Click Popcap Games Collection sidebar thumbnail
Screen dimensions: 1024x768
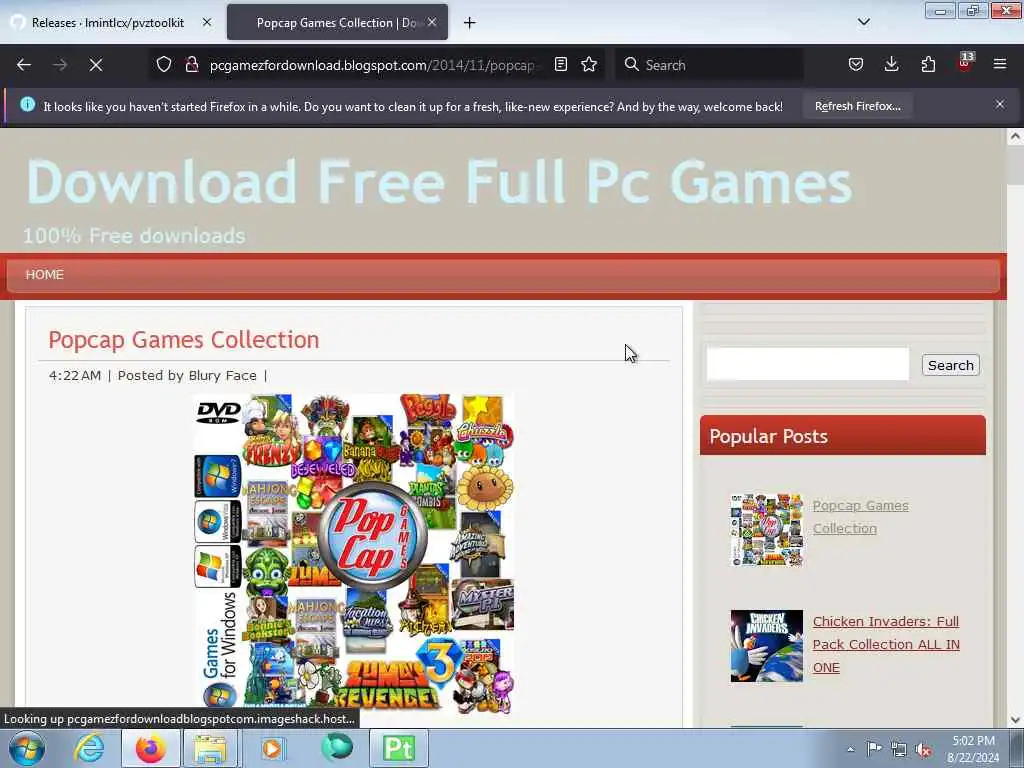pos(767,530)
